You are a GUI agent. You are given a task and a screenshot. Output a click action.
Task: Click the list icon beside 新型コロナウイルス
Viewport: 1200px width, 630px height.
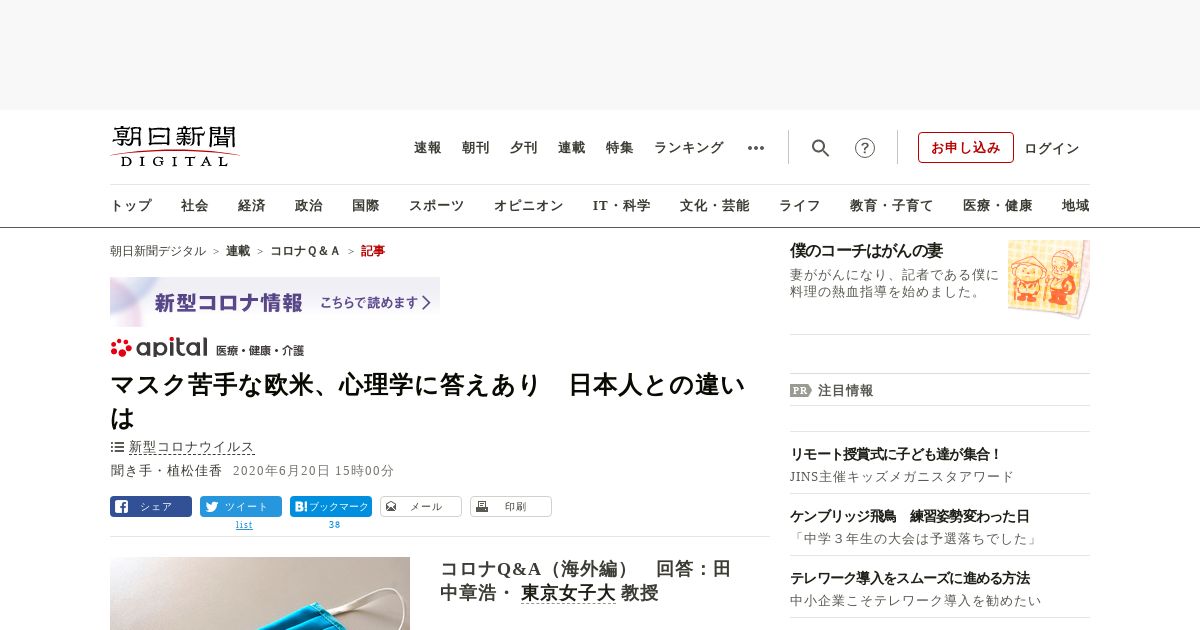pyautogui.click(x=117, y=447)
